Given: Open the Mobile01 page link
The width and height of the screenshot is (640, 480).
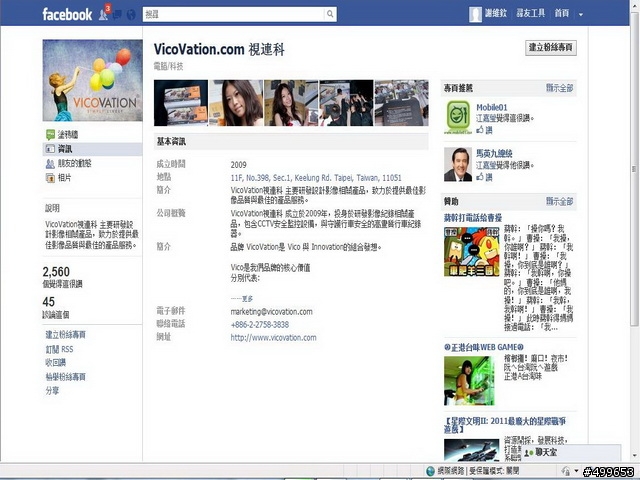Looking at the screenshot, I should [x=492, y=107].
